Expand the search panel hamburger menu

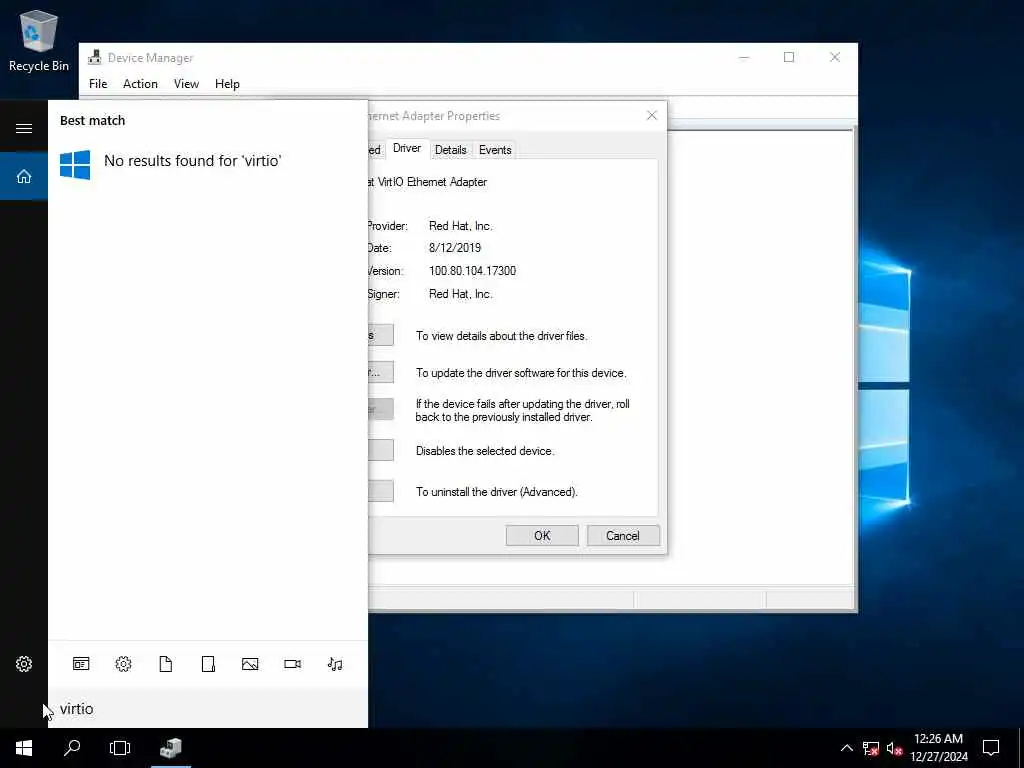24,128
